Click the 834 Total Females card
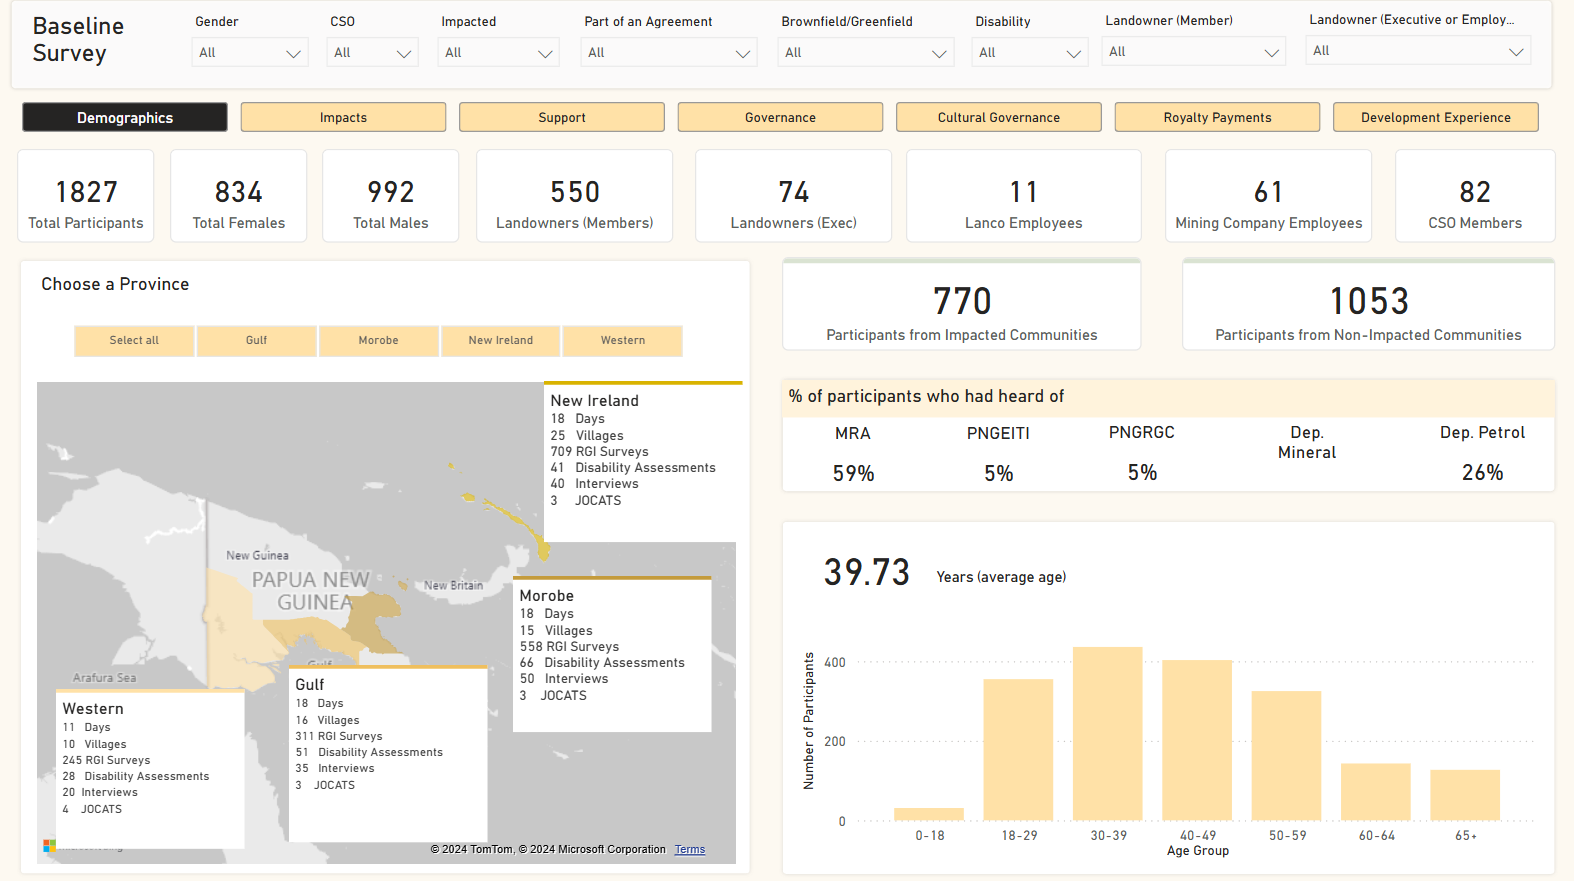Image resolution: width=1574 pixels, height=881 pixels. (x=239, y=196)
